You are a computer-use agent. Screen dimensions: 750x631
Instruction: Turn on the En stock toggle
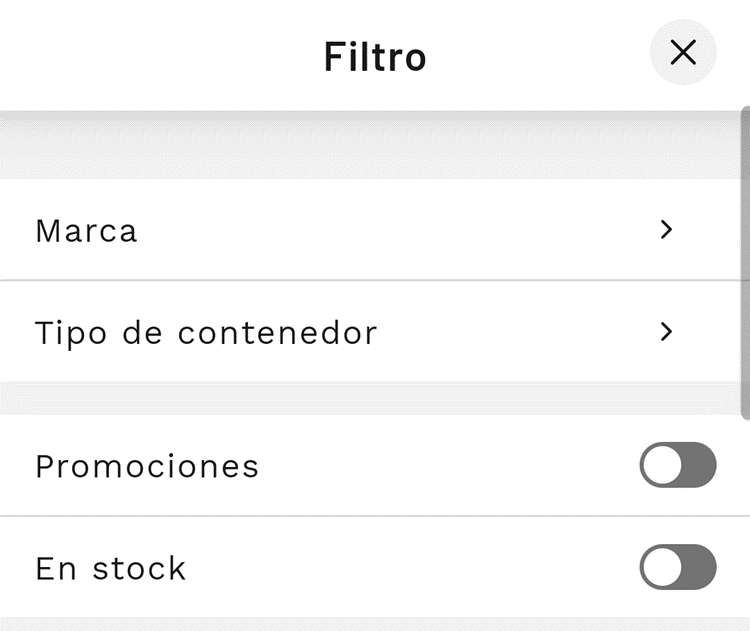678,566
